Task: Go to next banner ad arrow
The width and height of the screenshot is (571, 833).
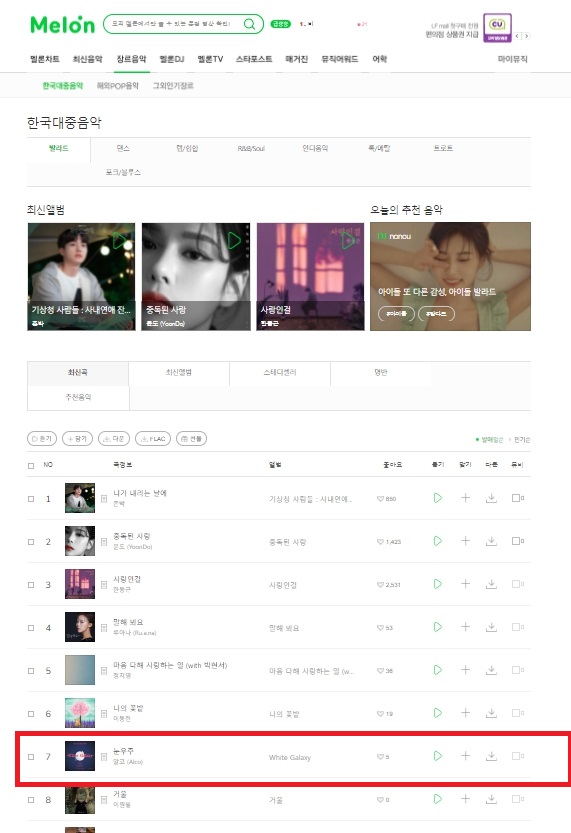Action: (x=526, y=36)
